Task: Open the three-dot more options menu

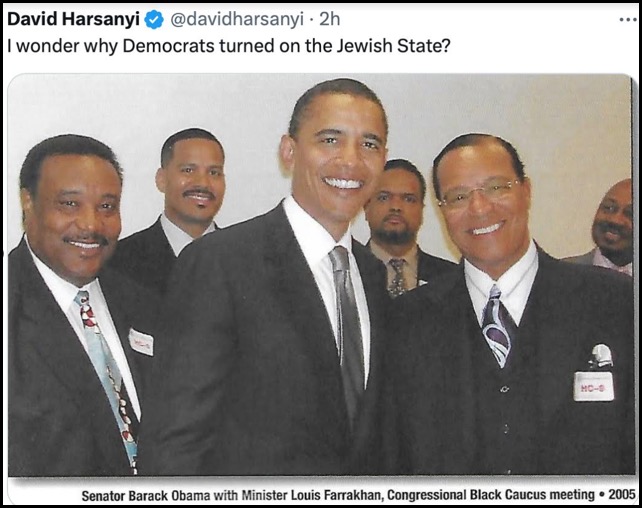Action: coord(628,19)
